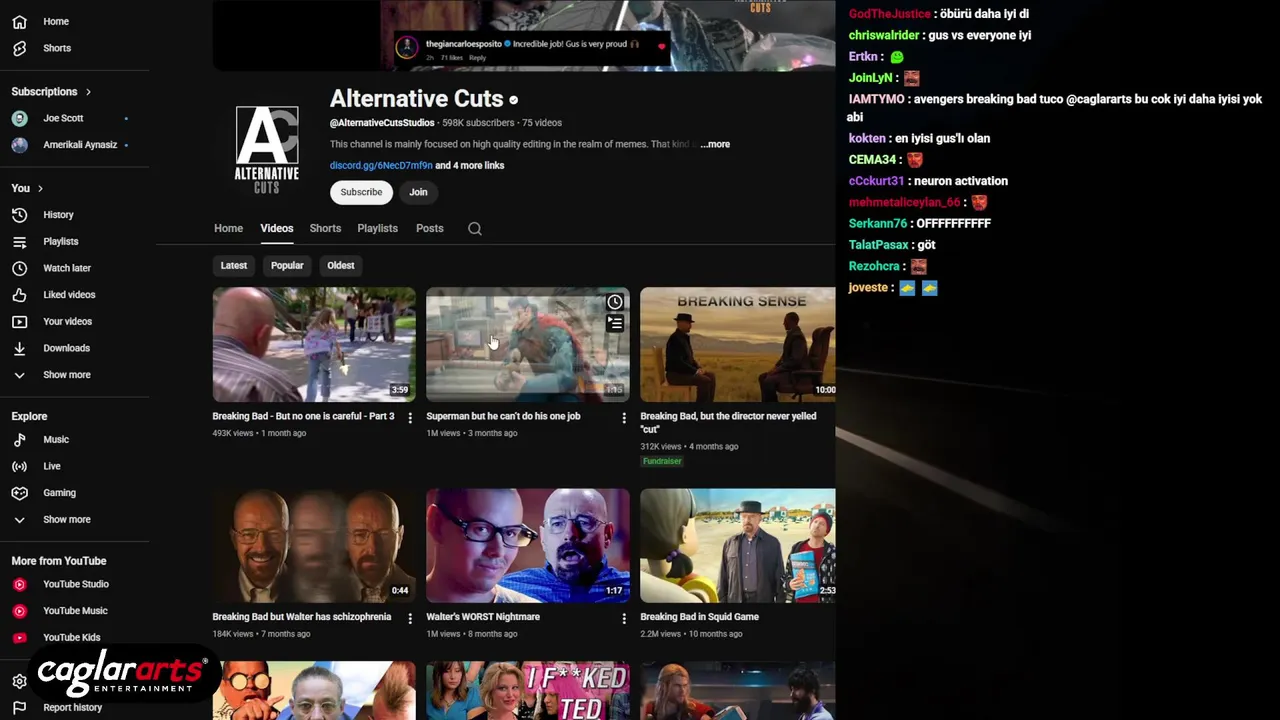Viewport: 1280px width, 720px height.
Task: Click the Alternative Cuts channel logo
Action: (267, 149)
